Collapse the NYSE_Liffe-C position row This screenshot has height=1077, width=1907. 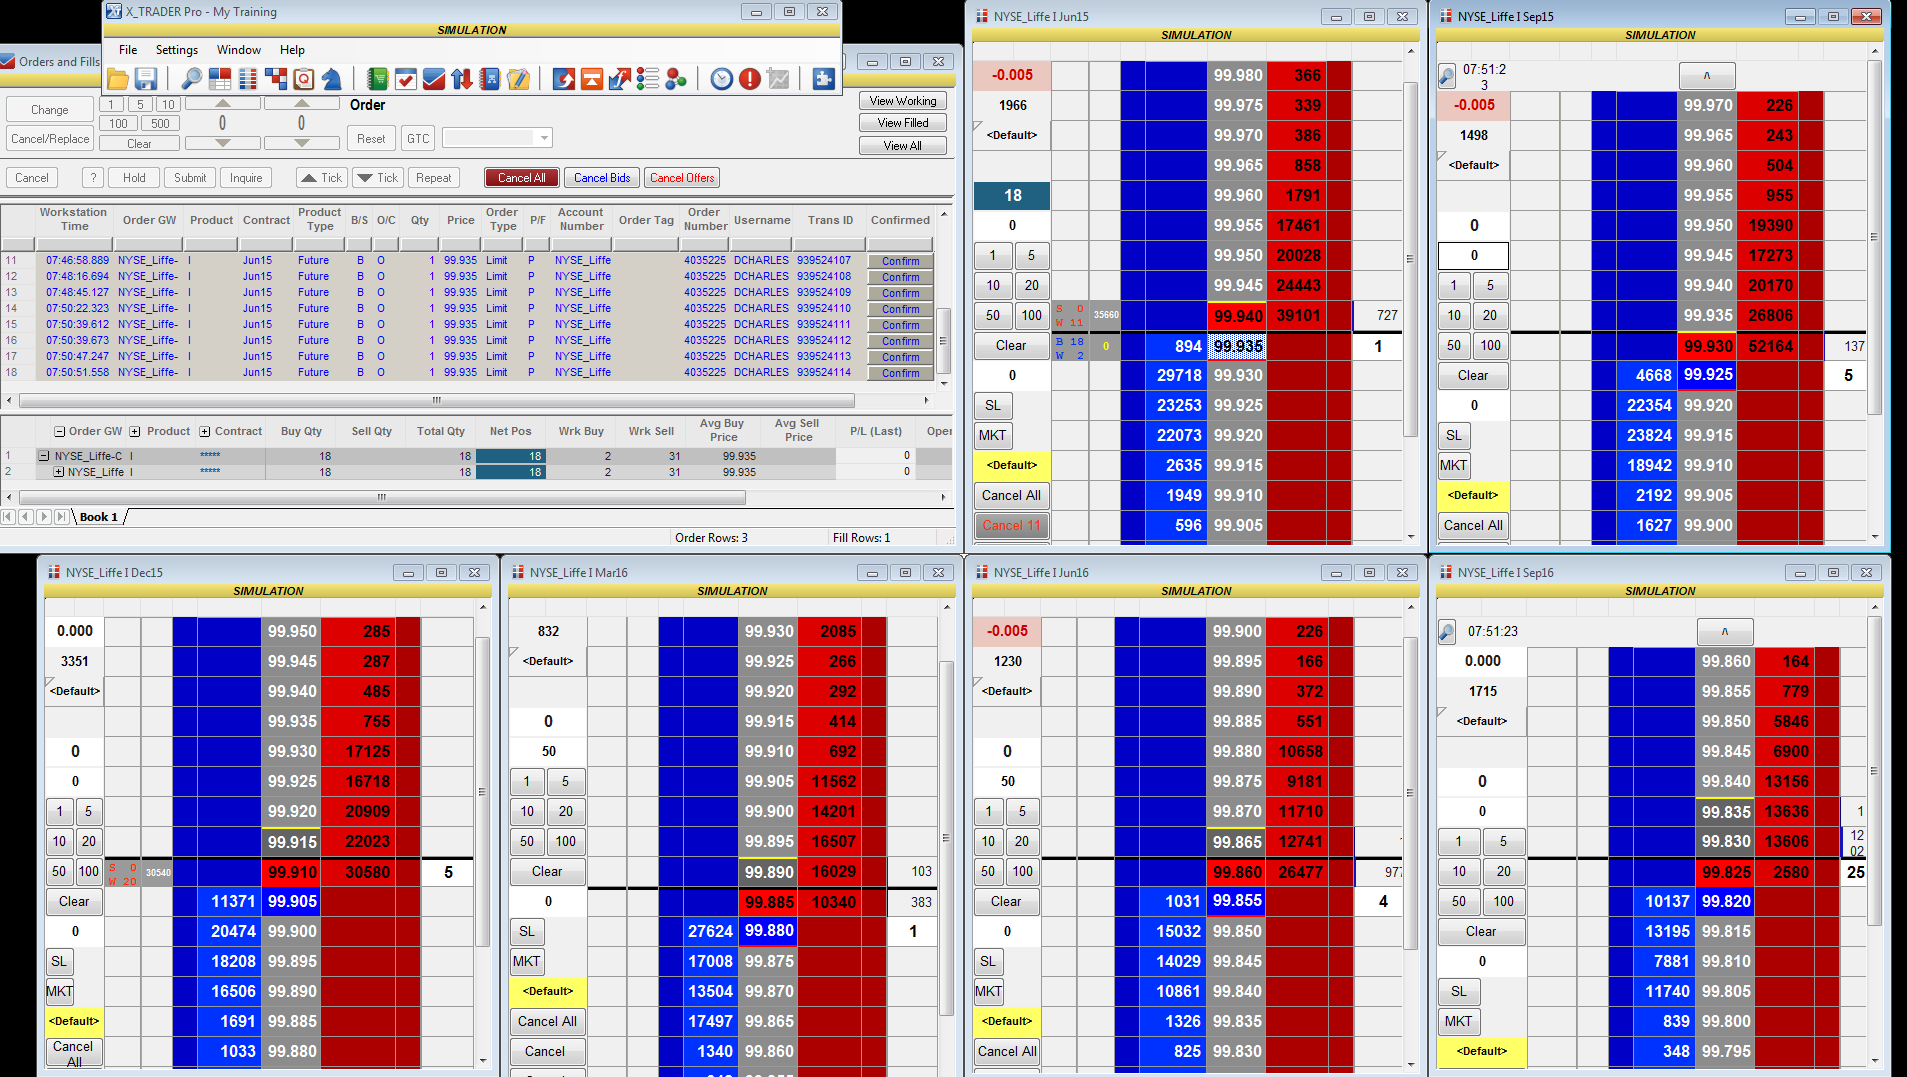[44, 456]
